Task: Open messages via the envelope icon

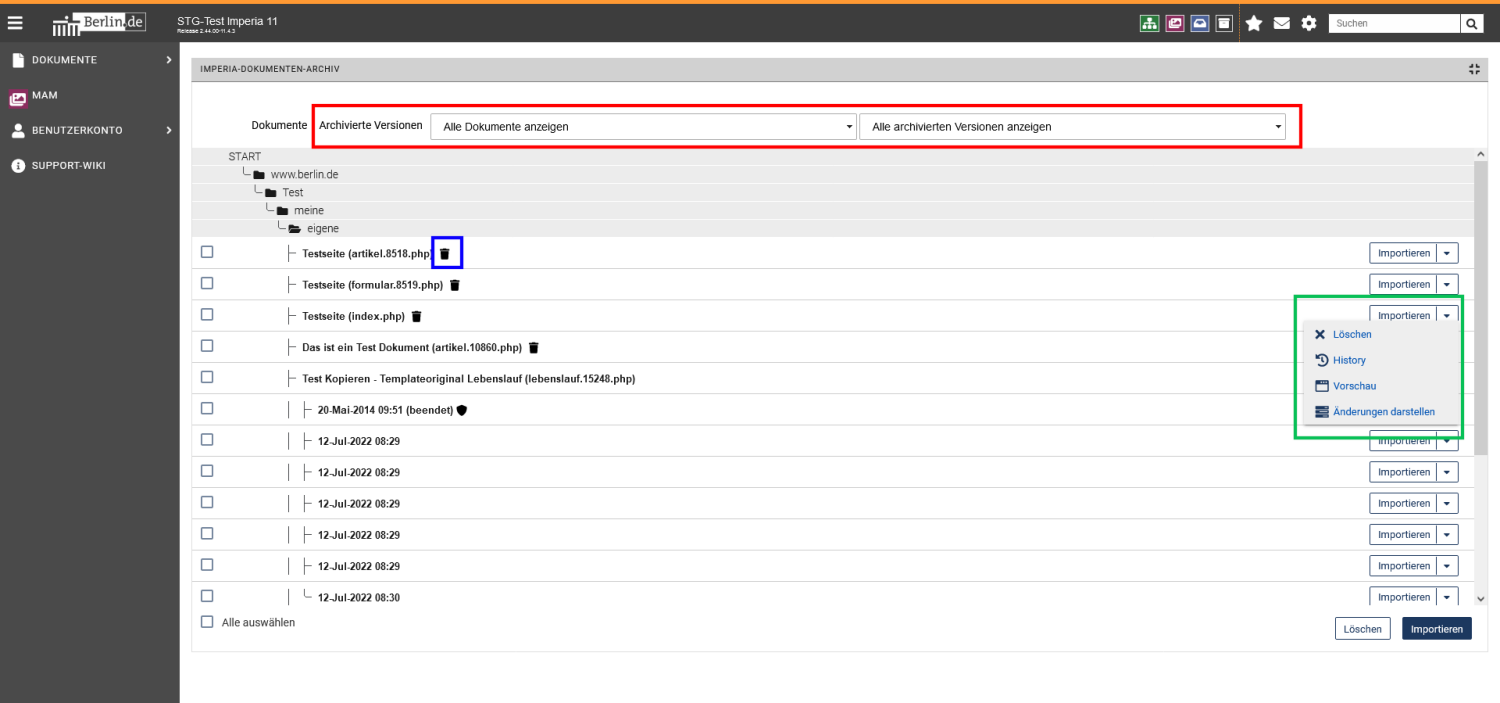Action: click(1281, 23)
